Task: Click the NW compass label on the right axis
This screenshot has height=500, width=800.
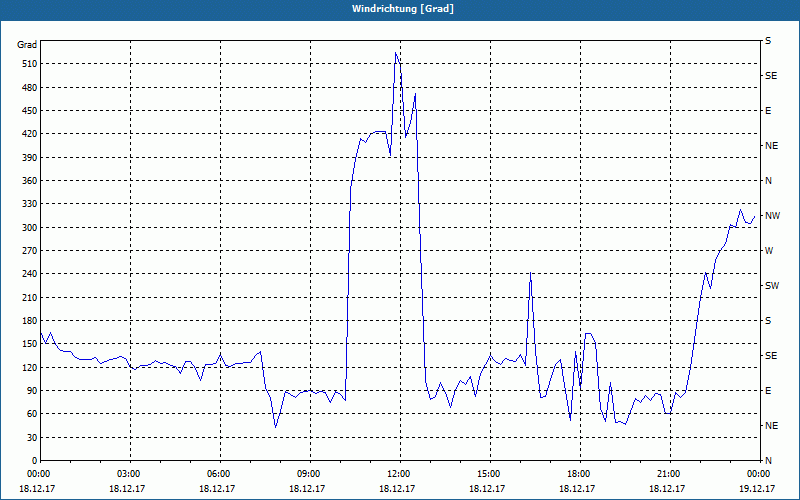Action: pyautogui.click(x=772, y=216)
